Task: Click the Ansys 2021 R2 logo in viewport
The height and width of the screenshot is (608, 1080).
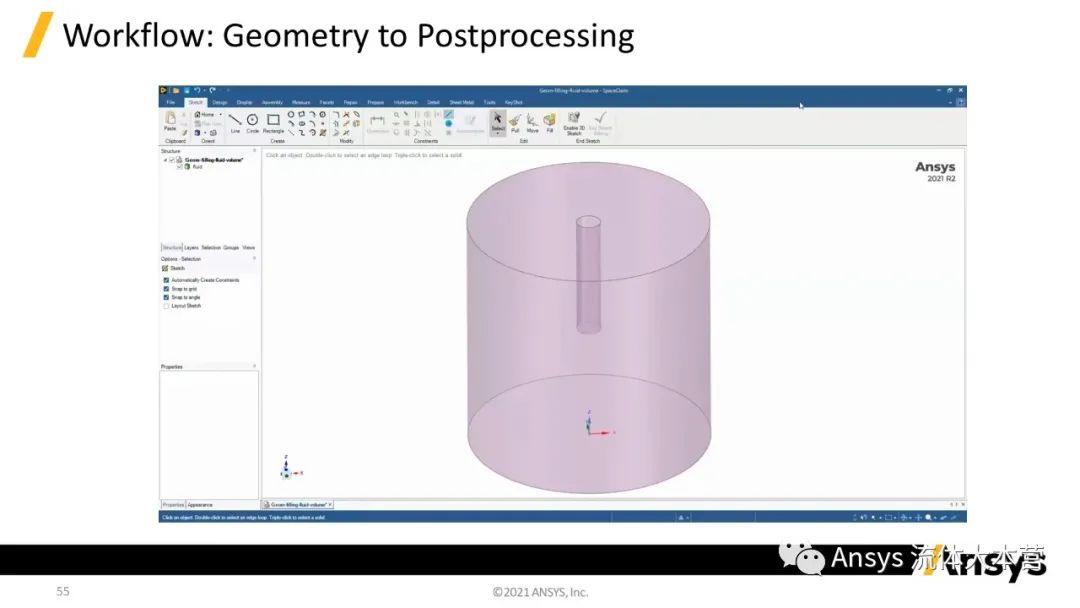Action: click(935, 171)
